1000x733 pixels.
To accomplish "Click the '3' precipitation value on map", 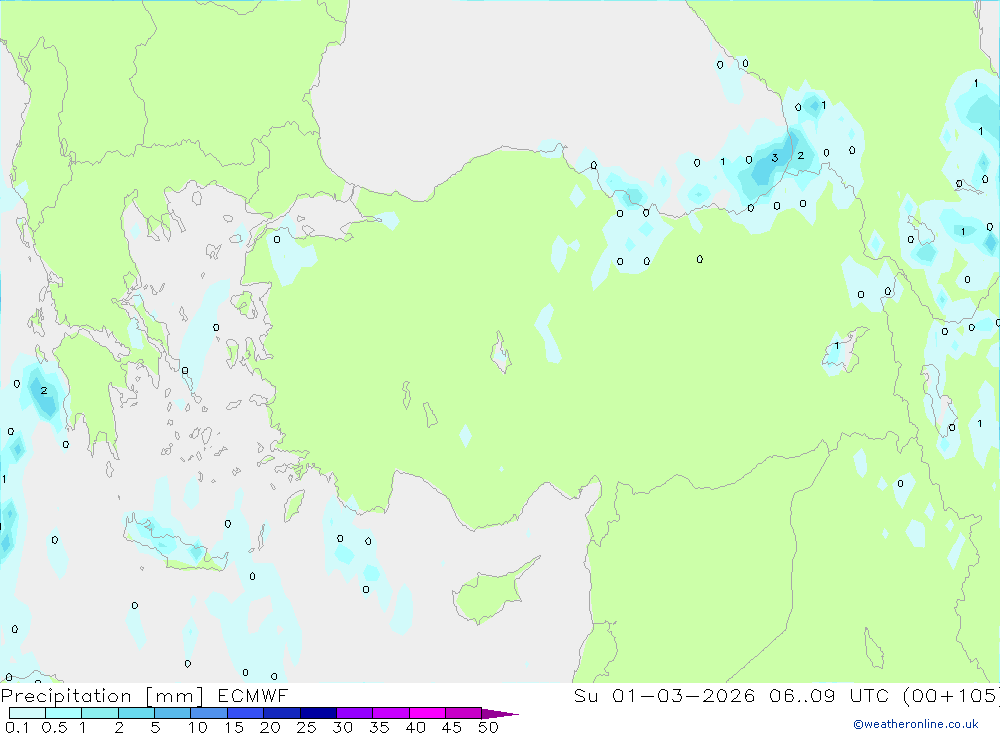I will (775, 158).
